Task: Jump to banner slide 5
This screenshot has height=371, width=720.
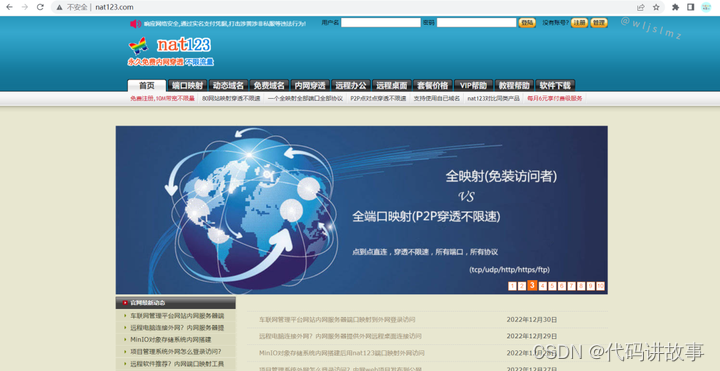Action: click(552, 287)
